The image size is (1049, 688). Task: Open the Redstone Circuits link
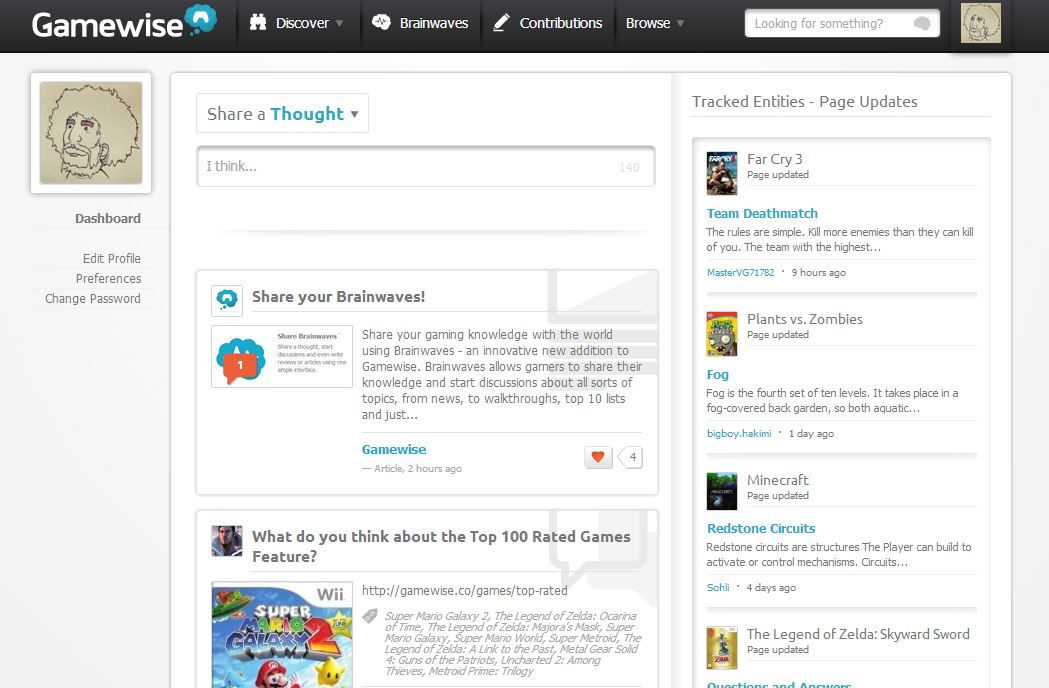(x=761, y=528)
